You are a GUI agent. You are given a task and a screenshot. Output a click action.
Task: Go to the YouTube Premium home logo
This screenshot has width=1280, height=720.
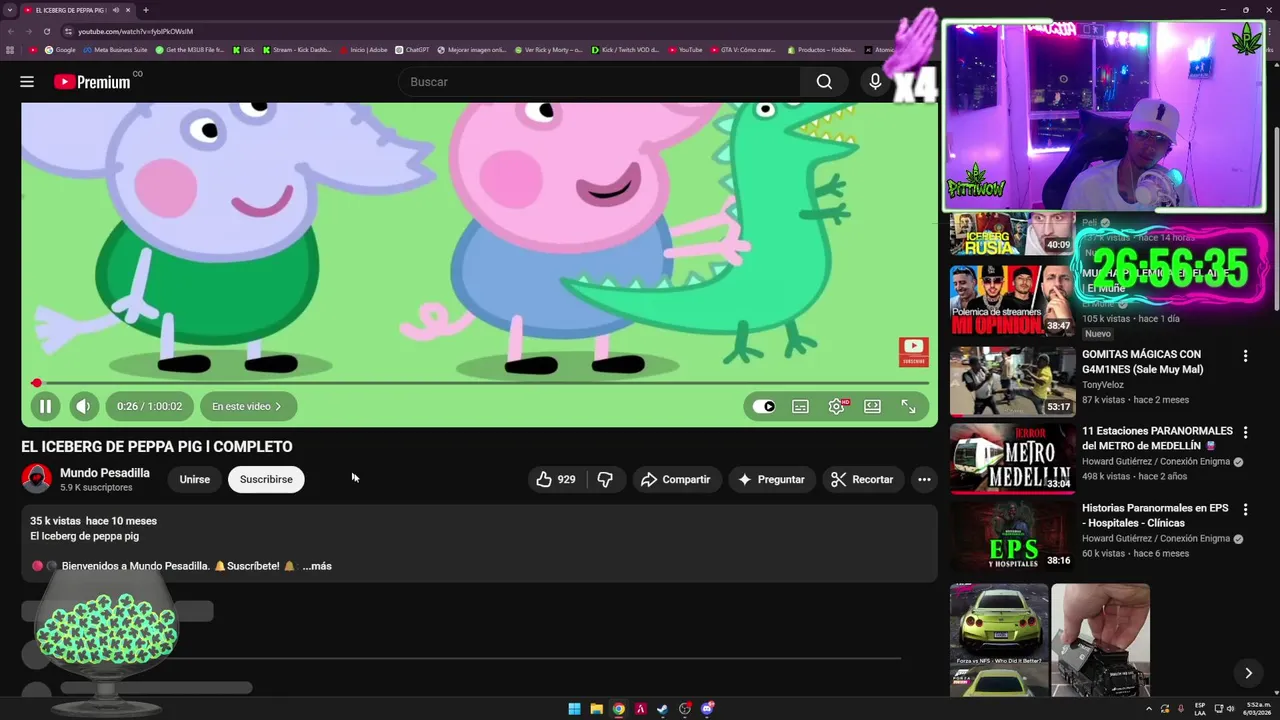(x=92, y=82)
